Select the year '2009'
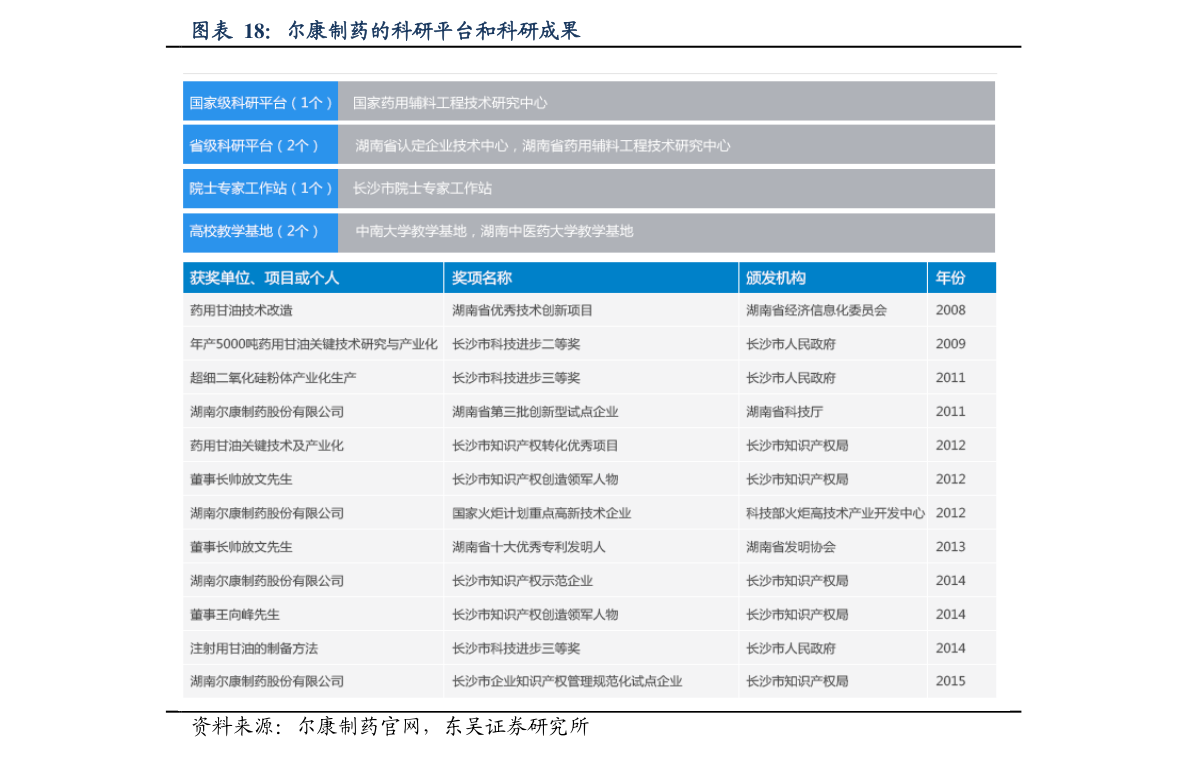This screenshot has width=1191, height=758. point(950,344)
